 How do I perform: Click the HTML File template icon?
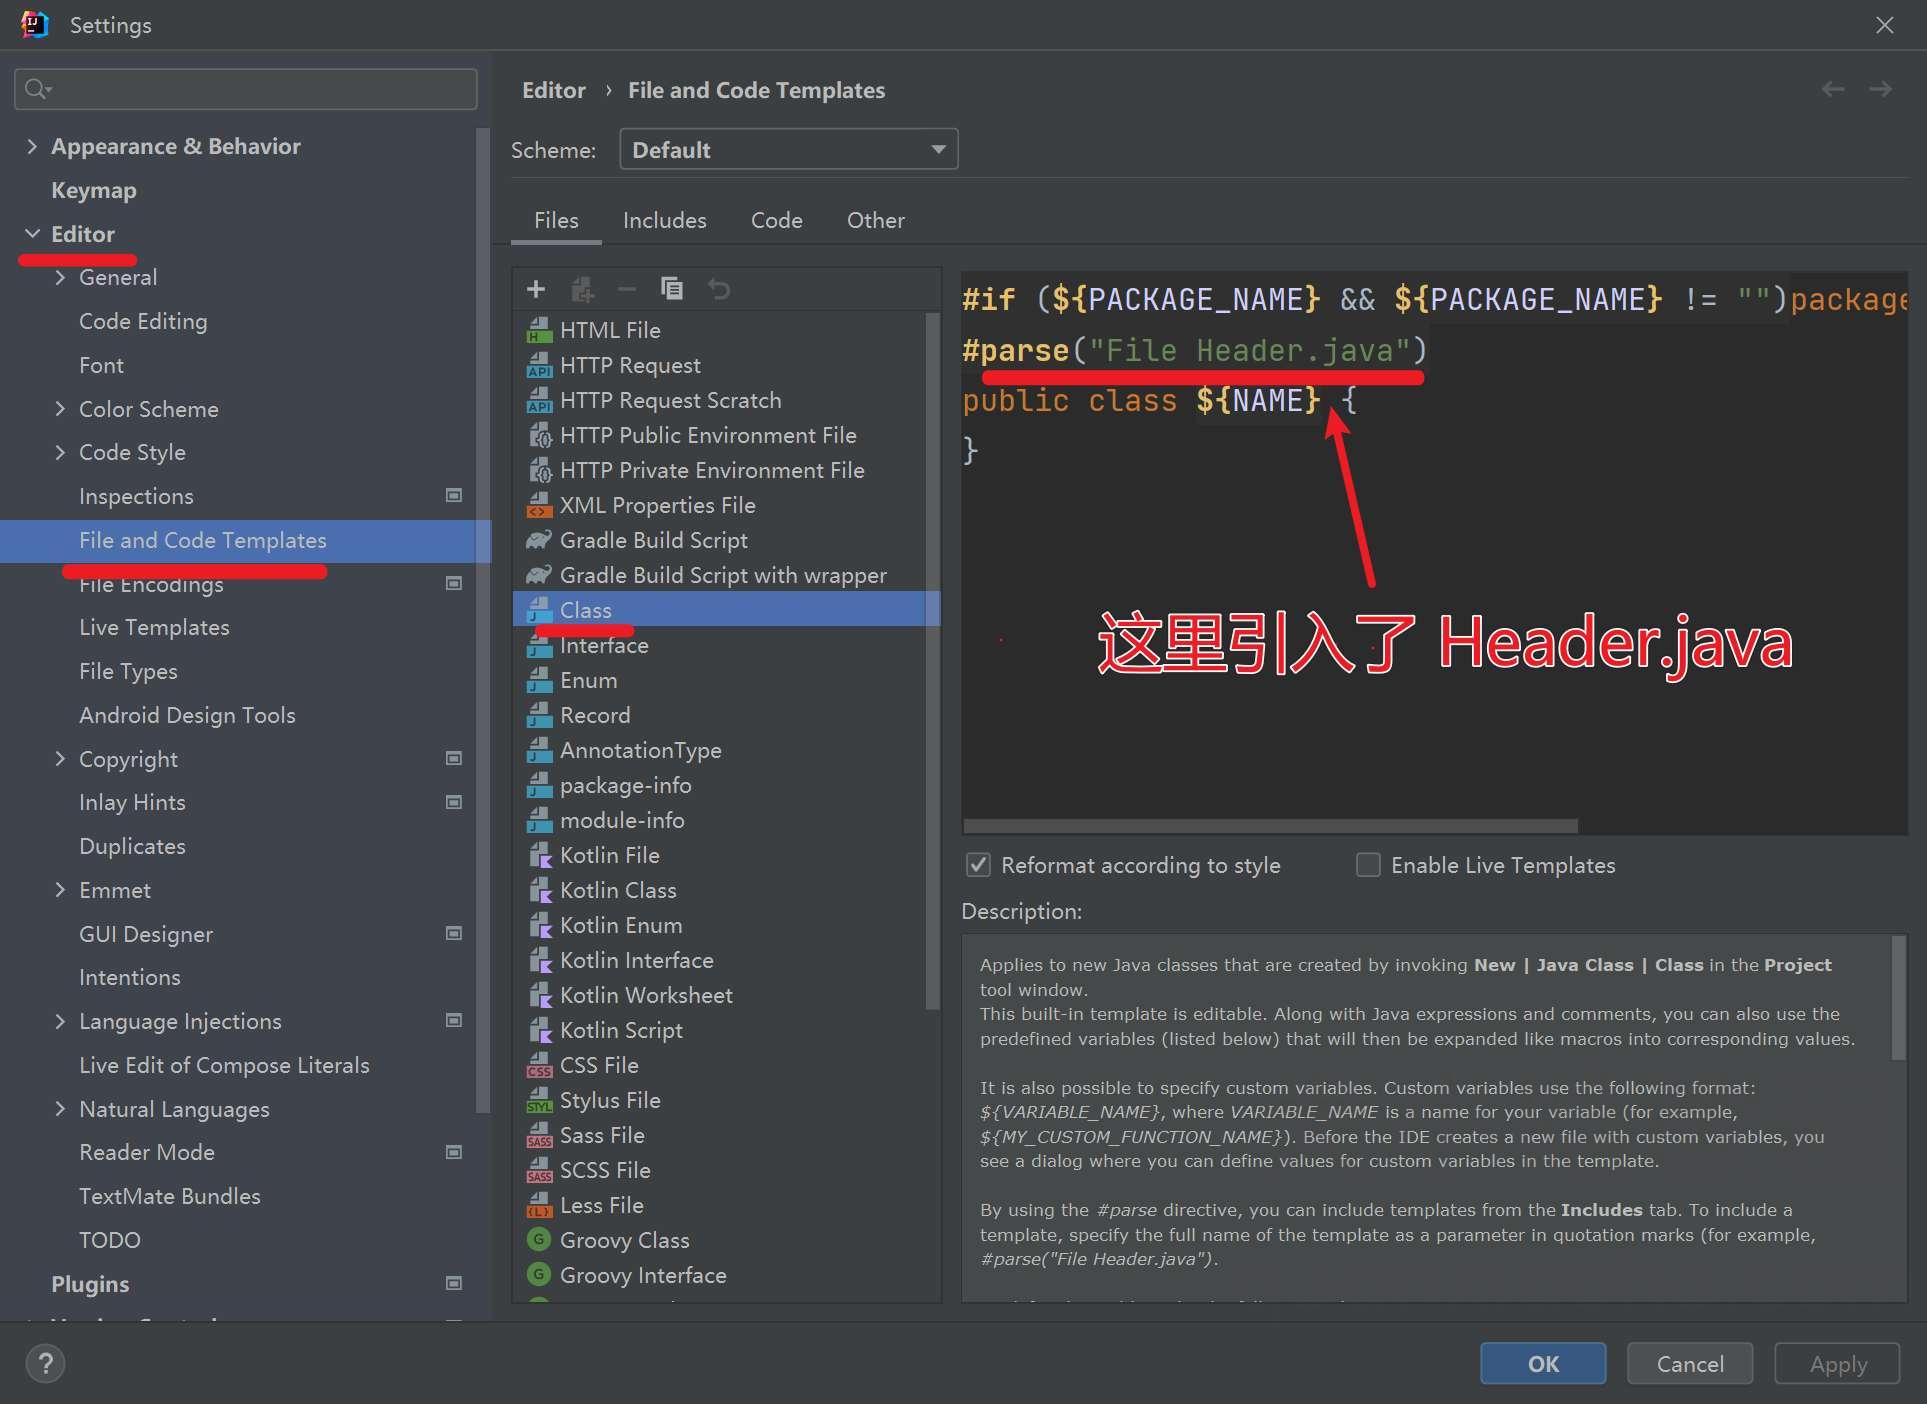(539, 330)
